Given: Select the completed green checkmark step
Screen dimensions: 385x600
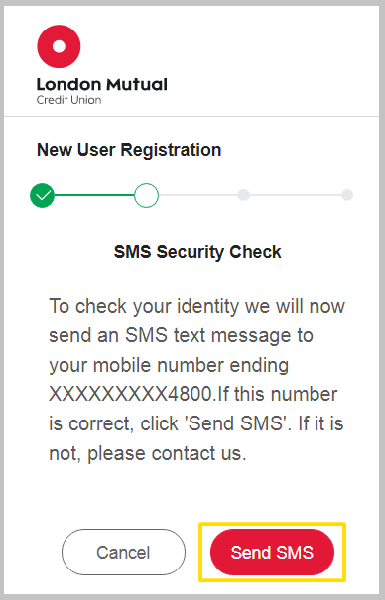Looking at the screenshot, I should (42, 195).
